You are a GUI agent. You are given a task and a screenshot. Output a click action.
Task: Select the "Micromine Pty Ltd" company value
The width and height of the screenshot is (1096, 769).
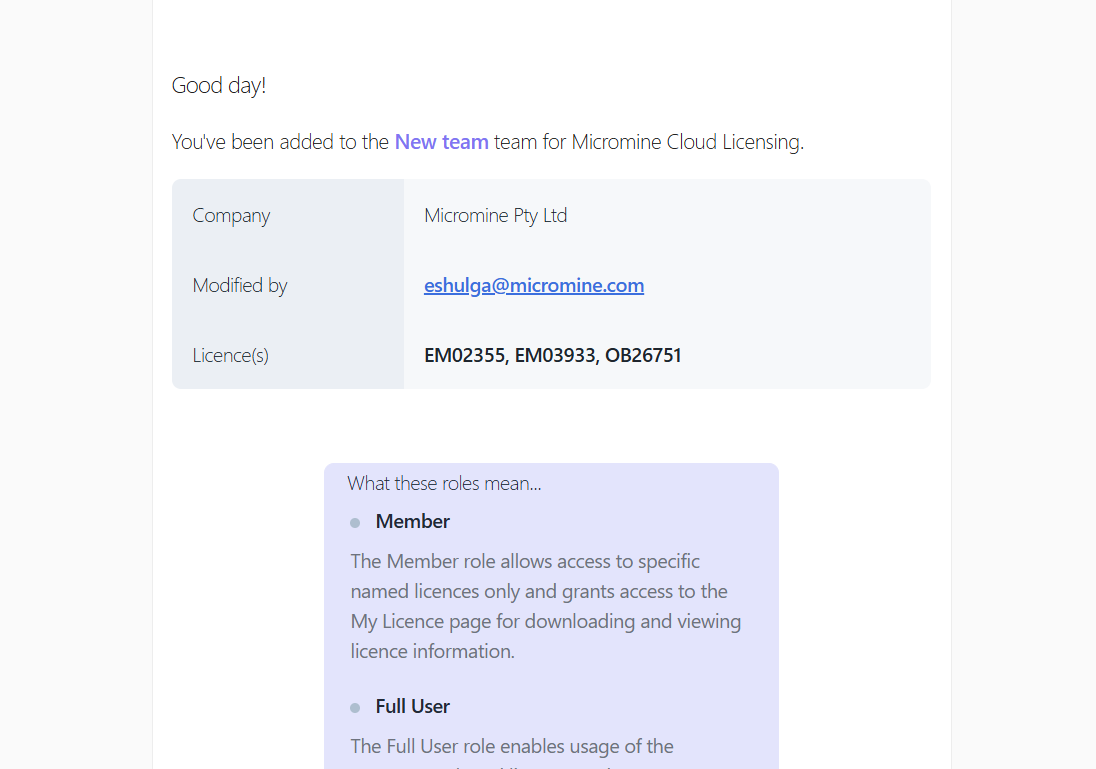[495, 216]
